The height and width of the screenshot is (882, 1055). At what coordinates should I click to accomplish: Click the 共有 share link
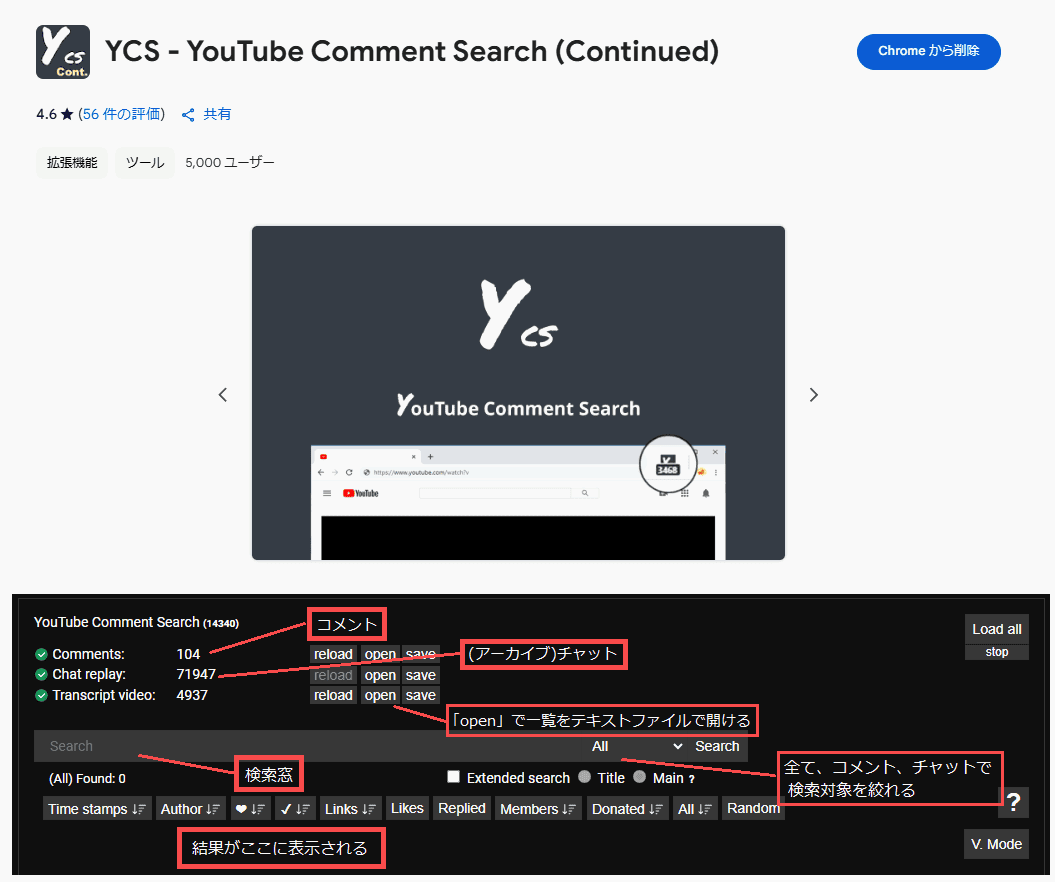[217, 114]
